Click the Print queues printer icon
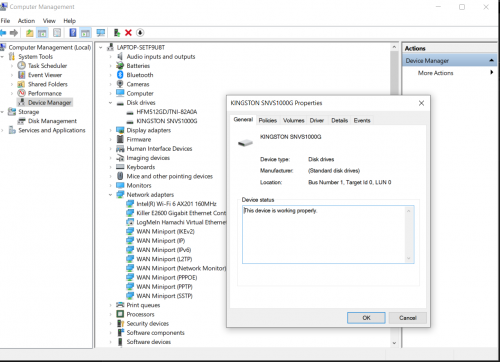Viewport: 500px width, 362px height. click(x=120, y=305)
